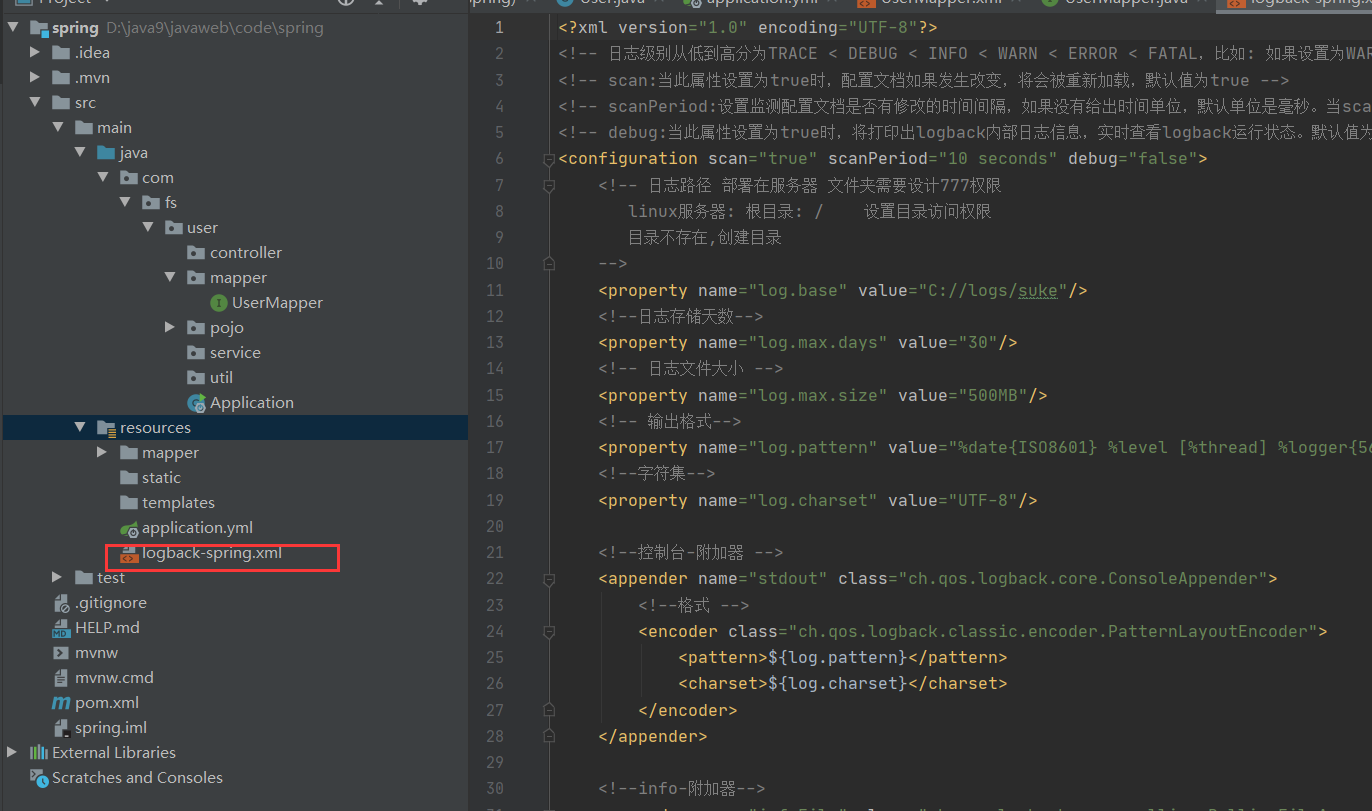
Task: Click the application.yml Spring config icon
Action: point(128,528)
